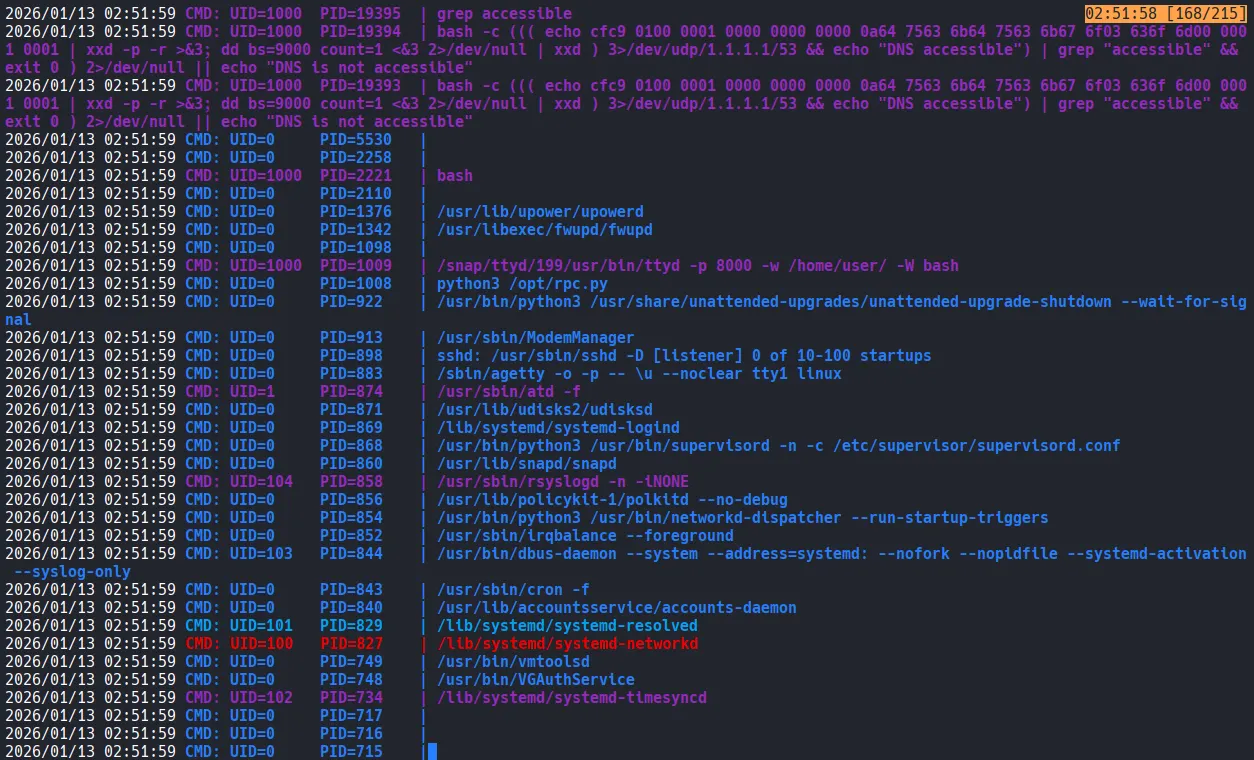The height and width of the screenshot is (760, 1254).
Task: Click the dbus-daemon command text
Action: [840, 553]
